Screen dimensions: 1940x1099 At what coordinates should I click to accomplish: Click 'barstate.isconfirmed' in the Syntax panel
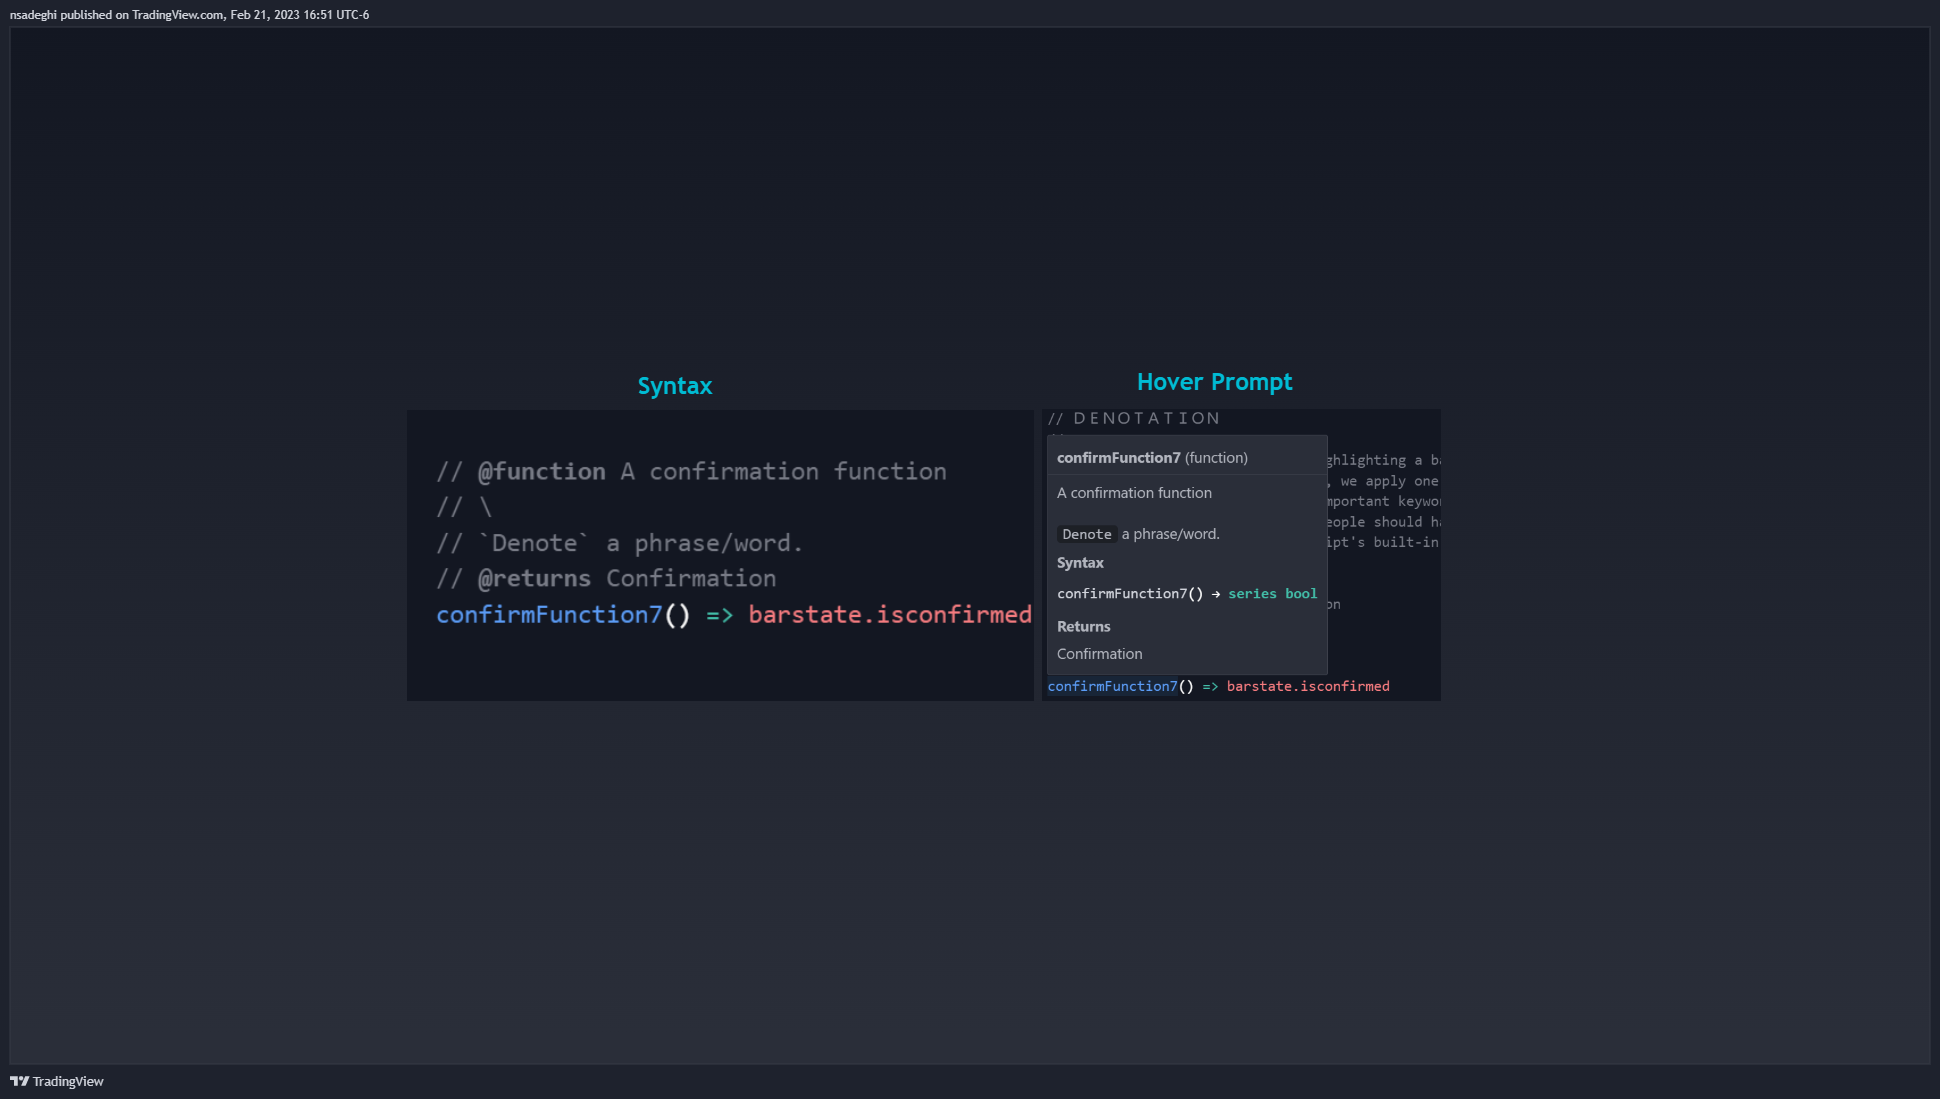click(889, 614)
